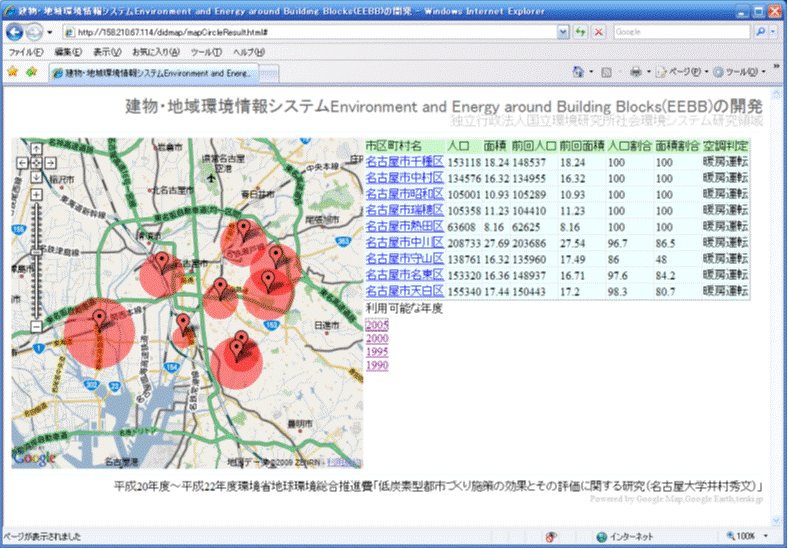Go forward with the browser Forward arrow
The width and height of the screenshot is (788, 549).
click(x=34, y=32)
